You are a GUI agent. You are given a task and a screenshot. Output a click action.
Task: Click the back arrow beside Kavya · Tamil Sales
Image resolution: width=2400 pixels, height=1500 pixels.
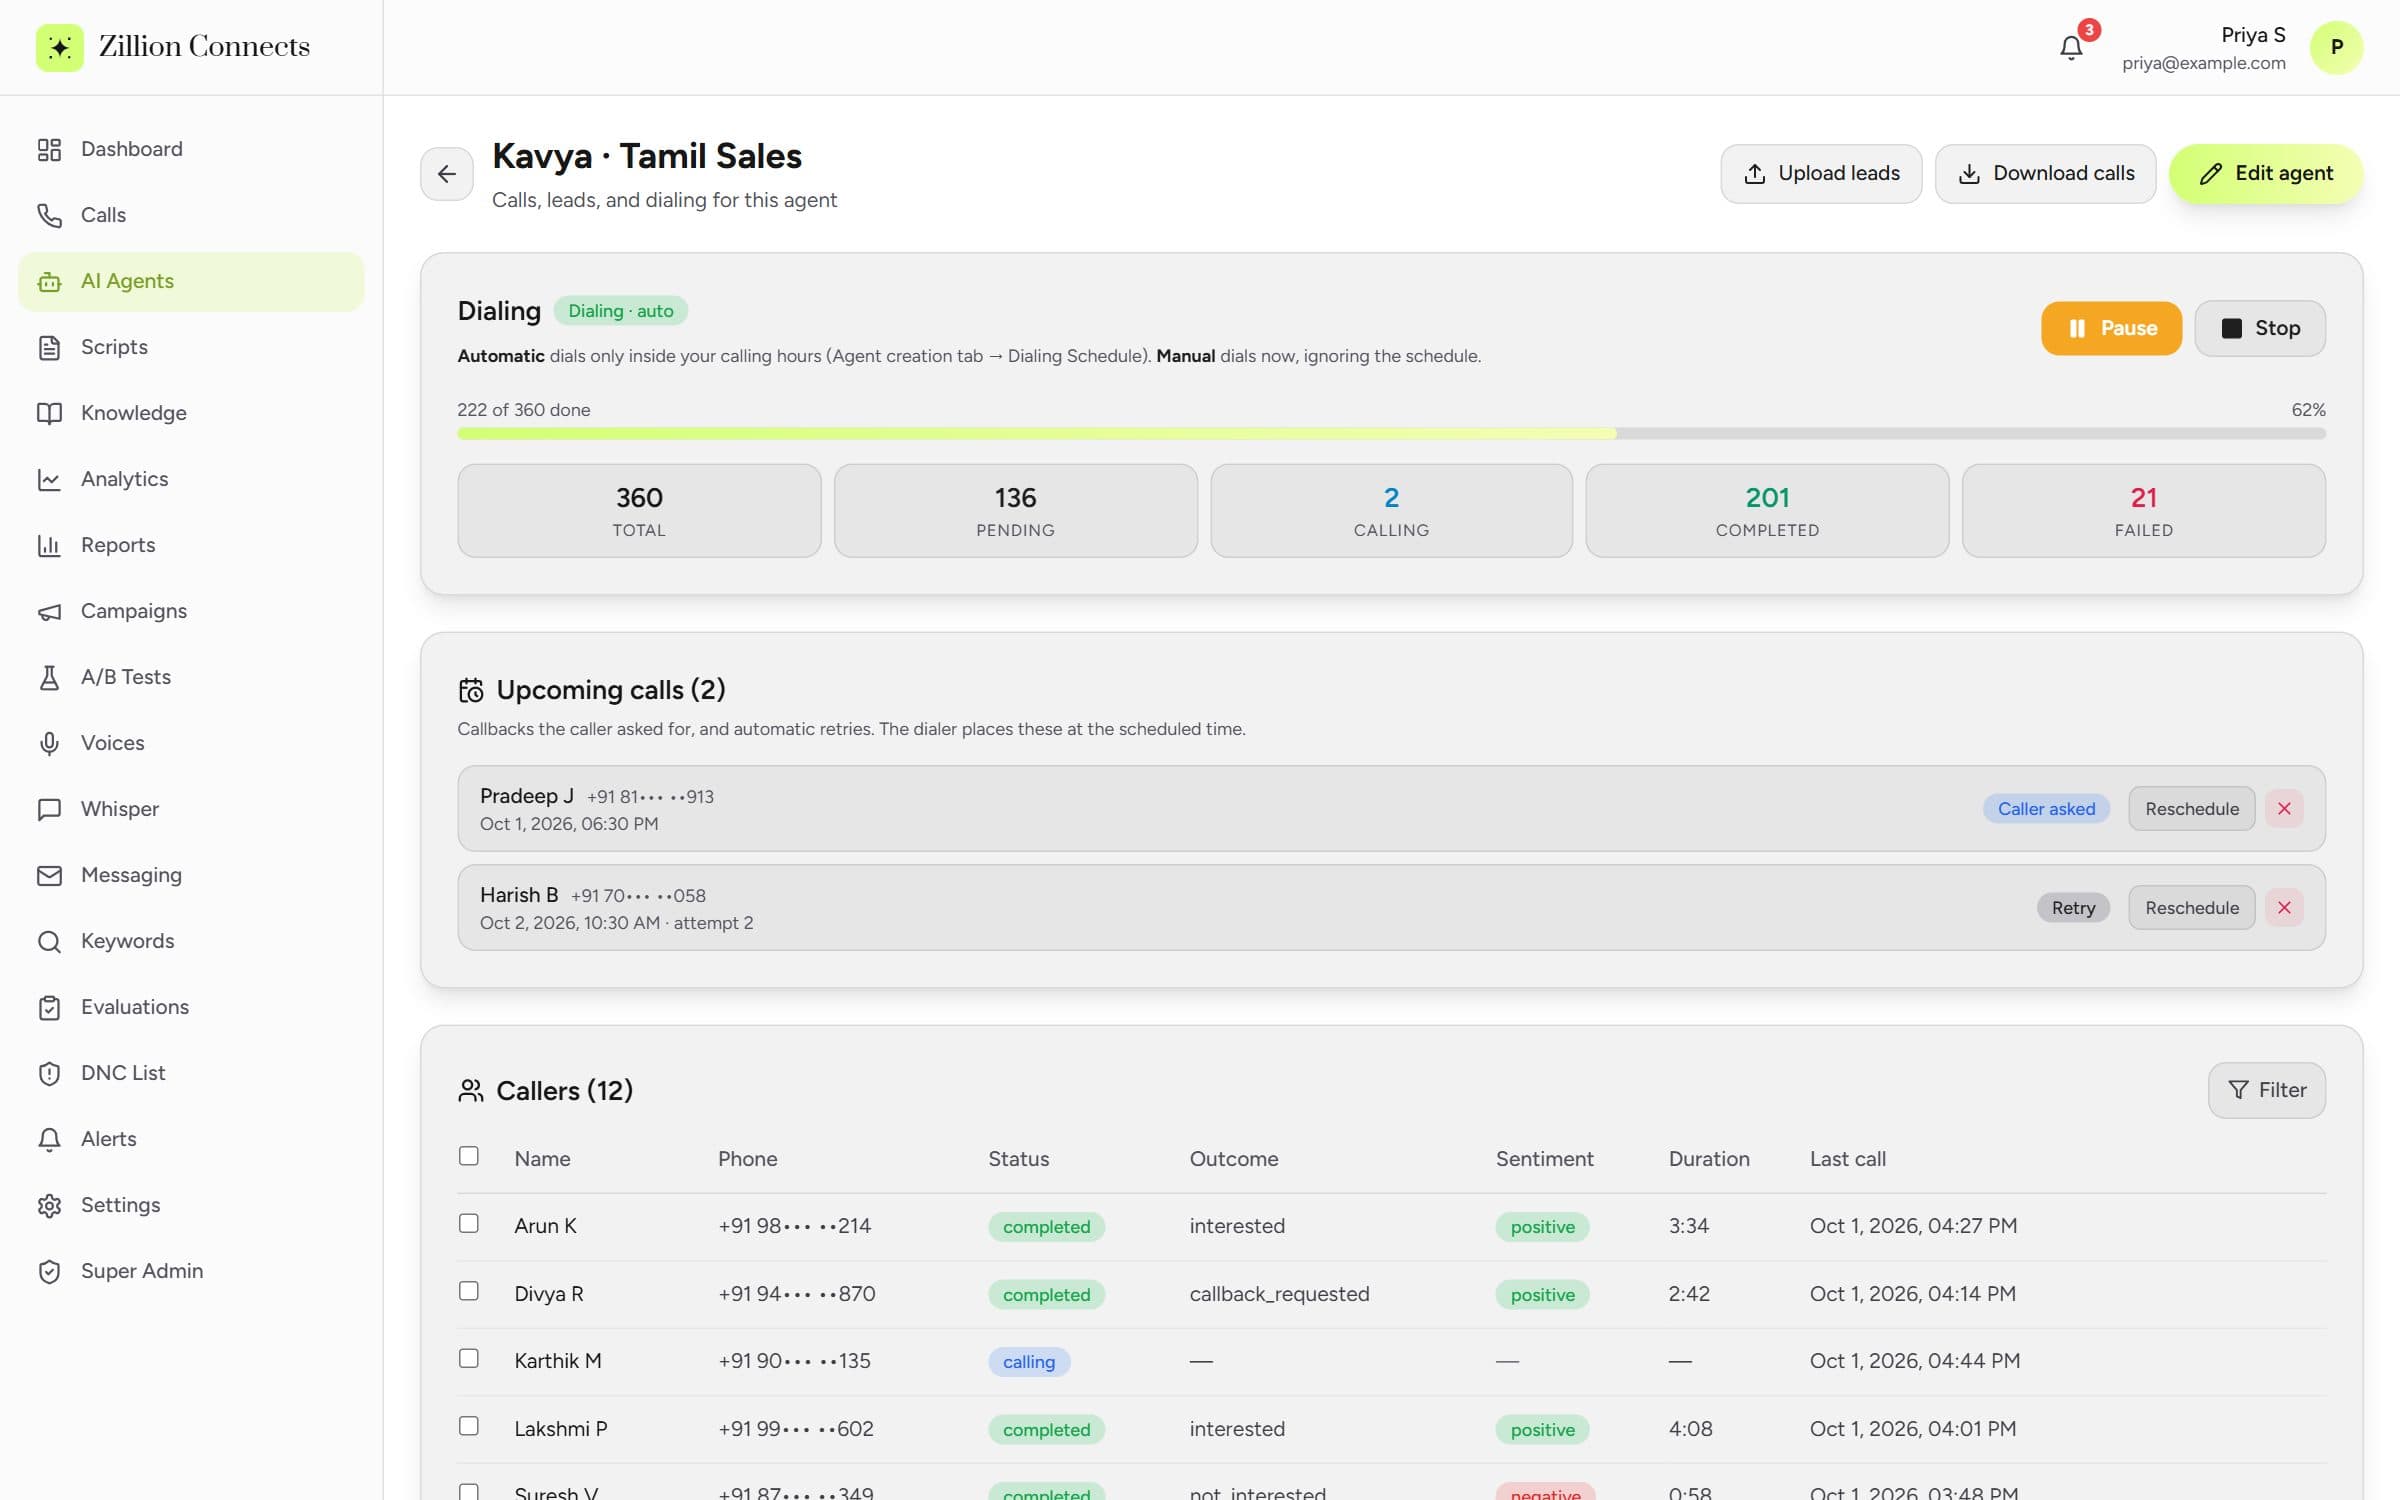point(446,174)
